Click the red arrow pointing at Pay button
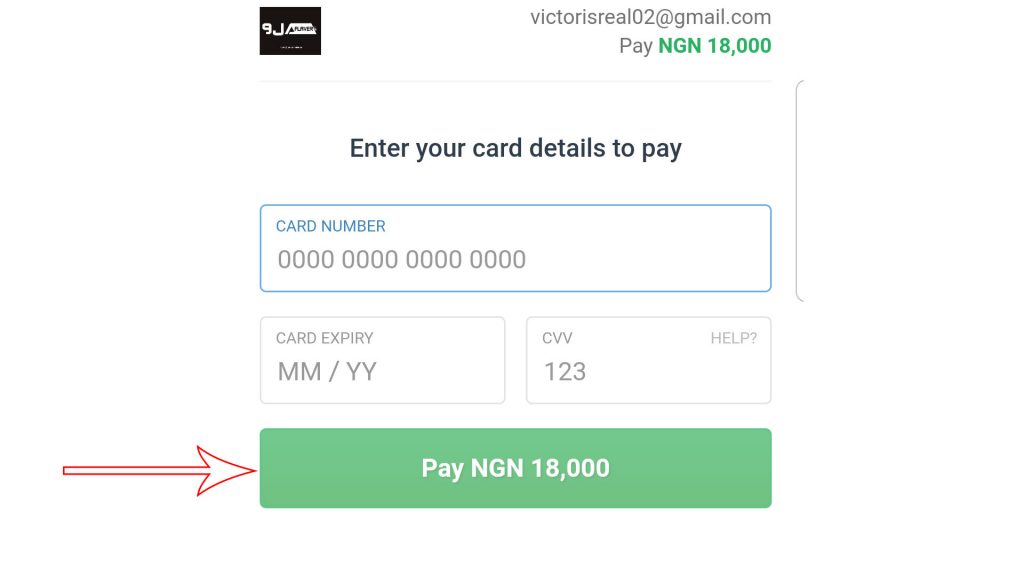The image size is (1024, 576). click(x=160, y=470)
